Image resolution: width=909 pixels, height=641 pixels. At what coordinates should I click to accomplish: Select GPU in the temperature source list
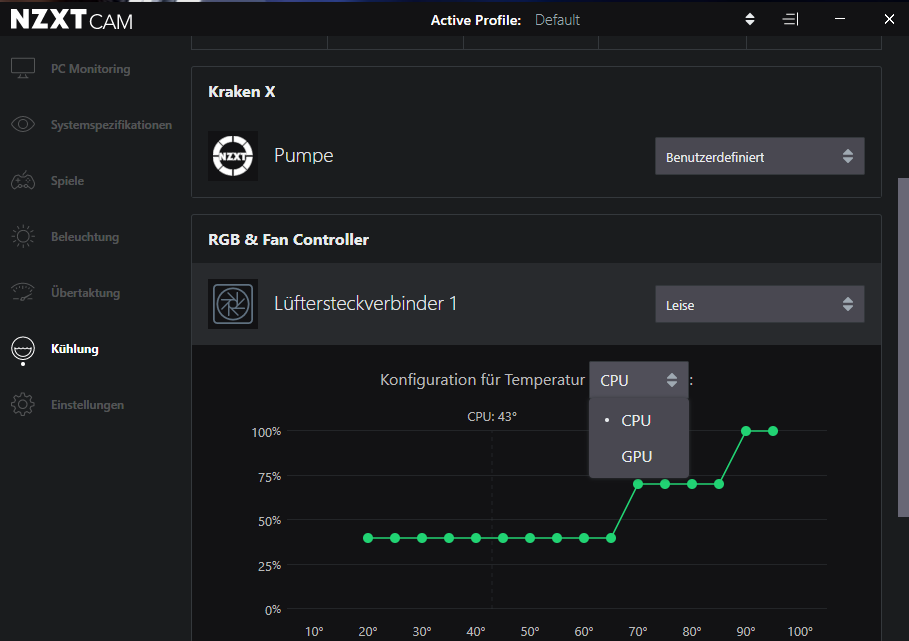coord(639,456)
